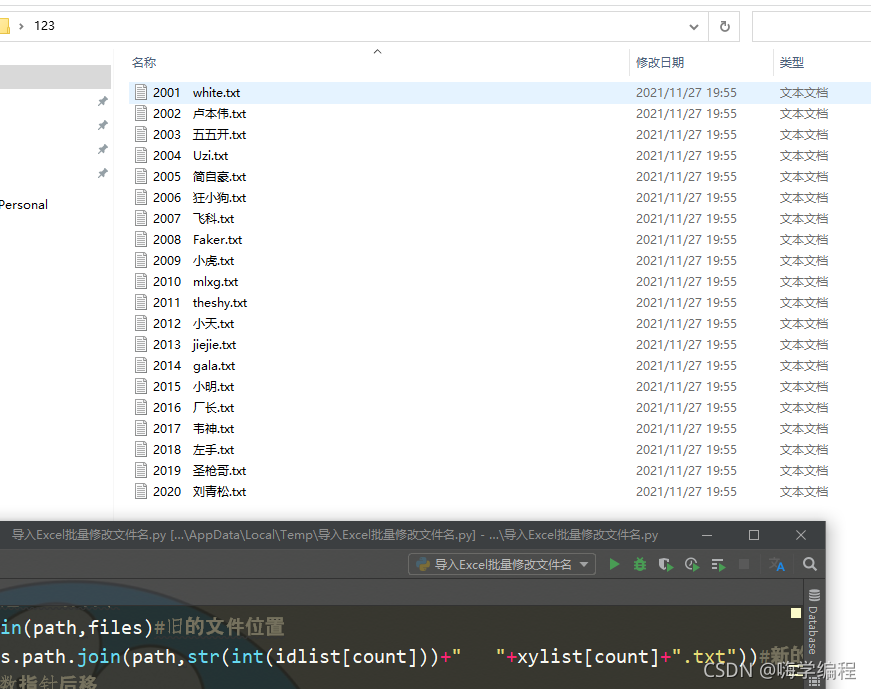Click the 文本文档 type cell of 2010 mlxg.txt

[x=803, y=282]
